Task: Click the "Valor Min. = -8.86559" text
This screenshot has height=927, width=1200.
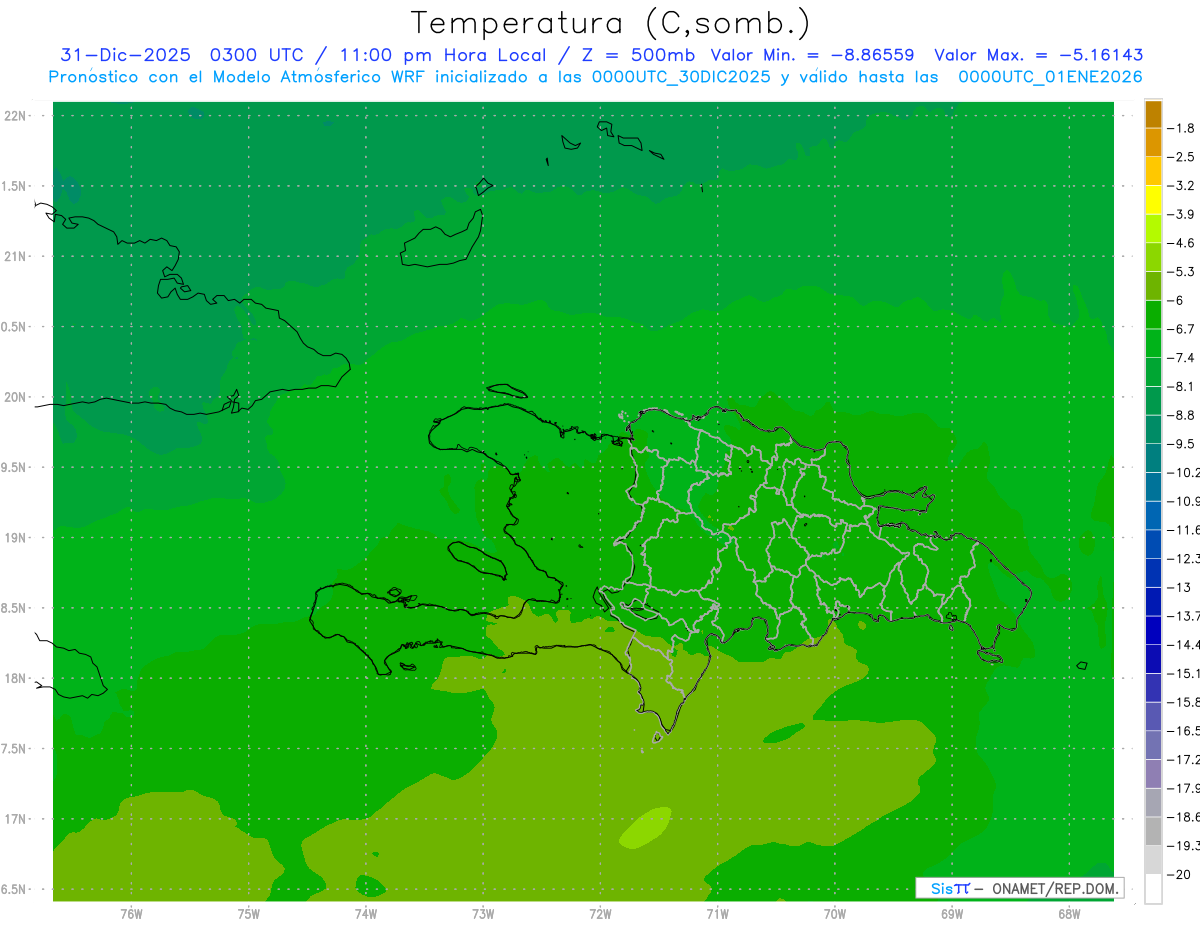Action: [812, 55]
